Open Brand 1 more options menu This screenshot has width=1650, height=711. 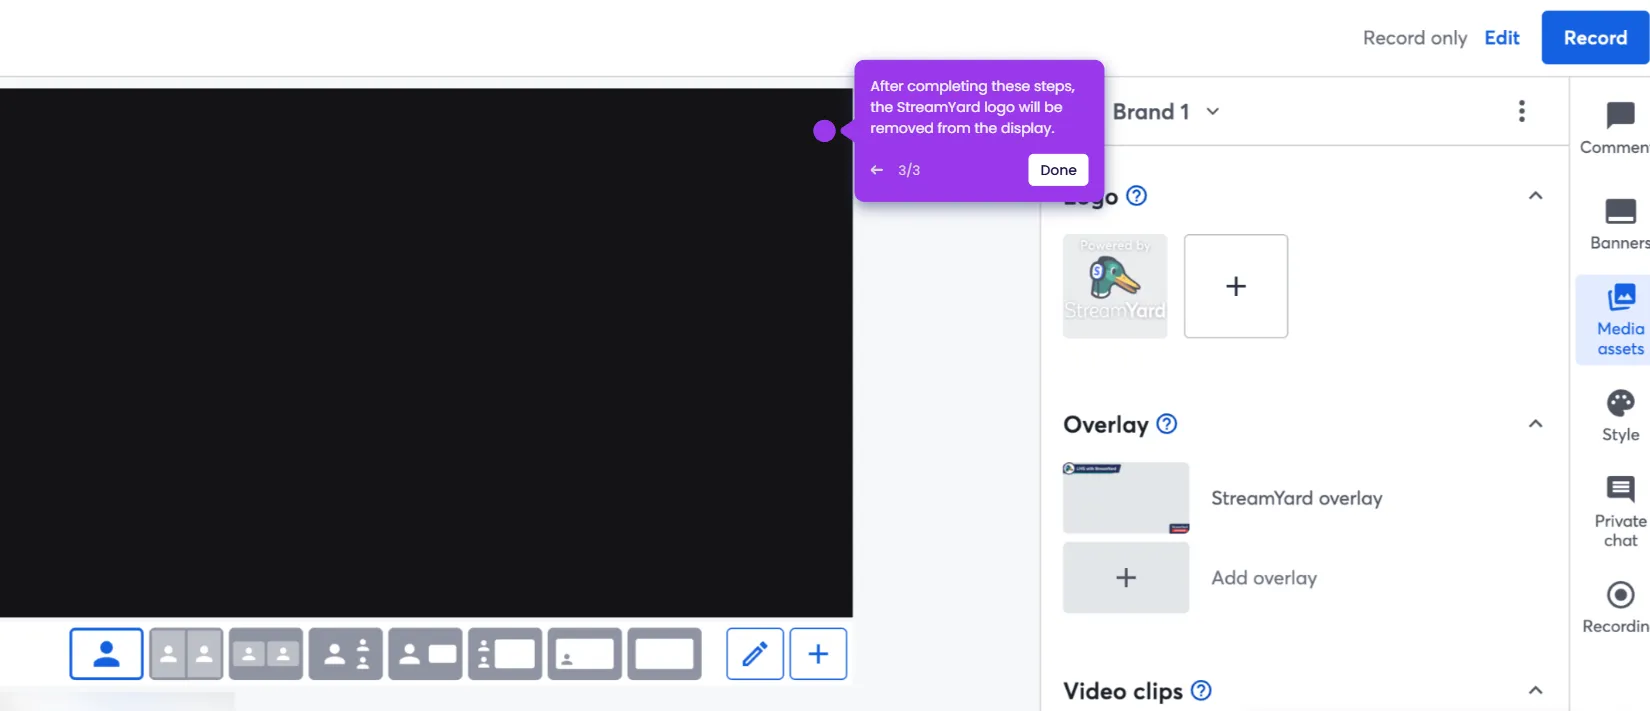[x=1522, y=111]
